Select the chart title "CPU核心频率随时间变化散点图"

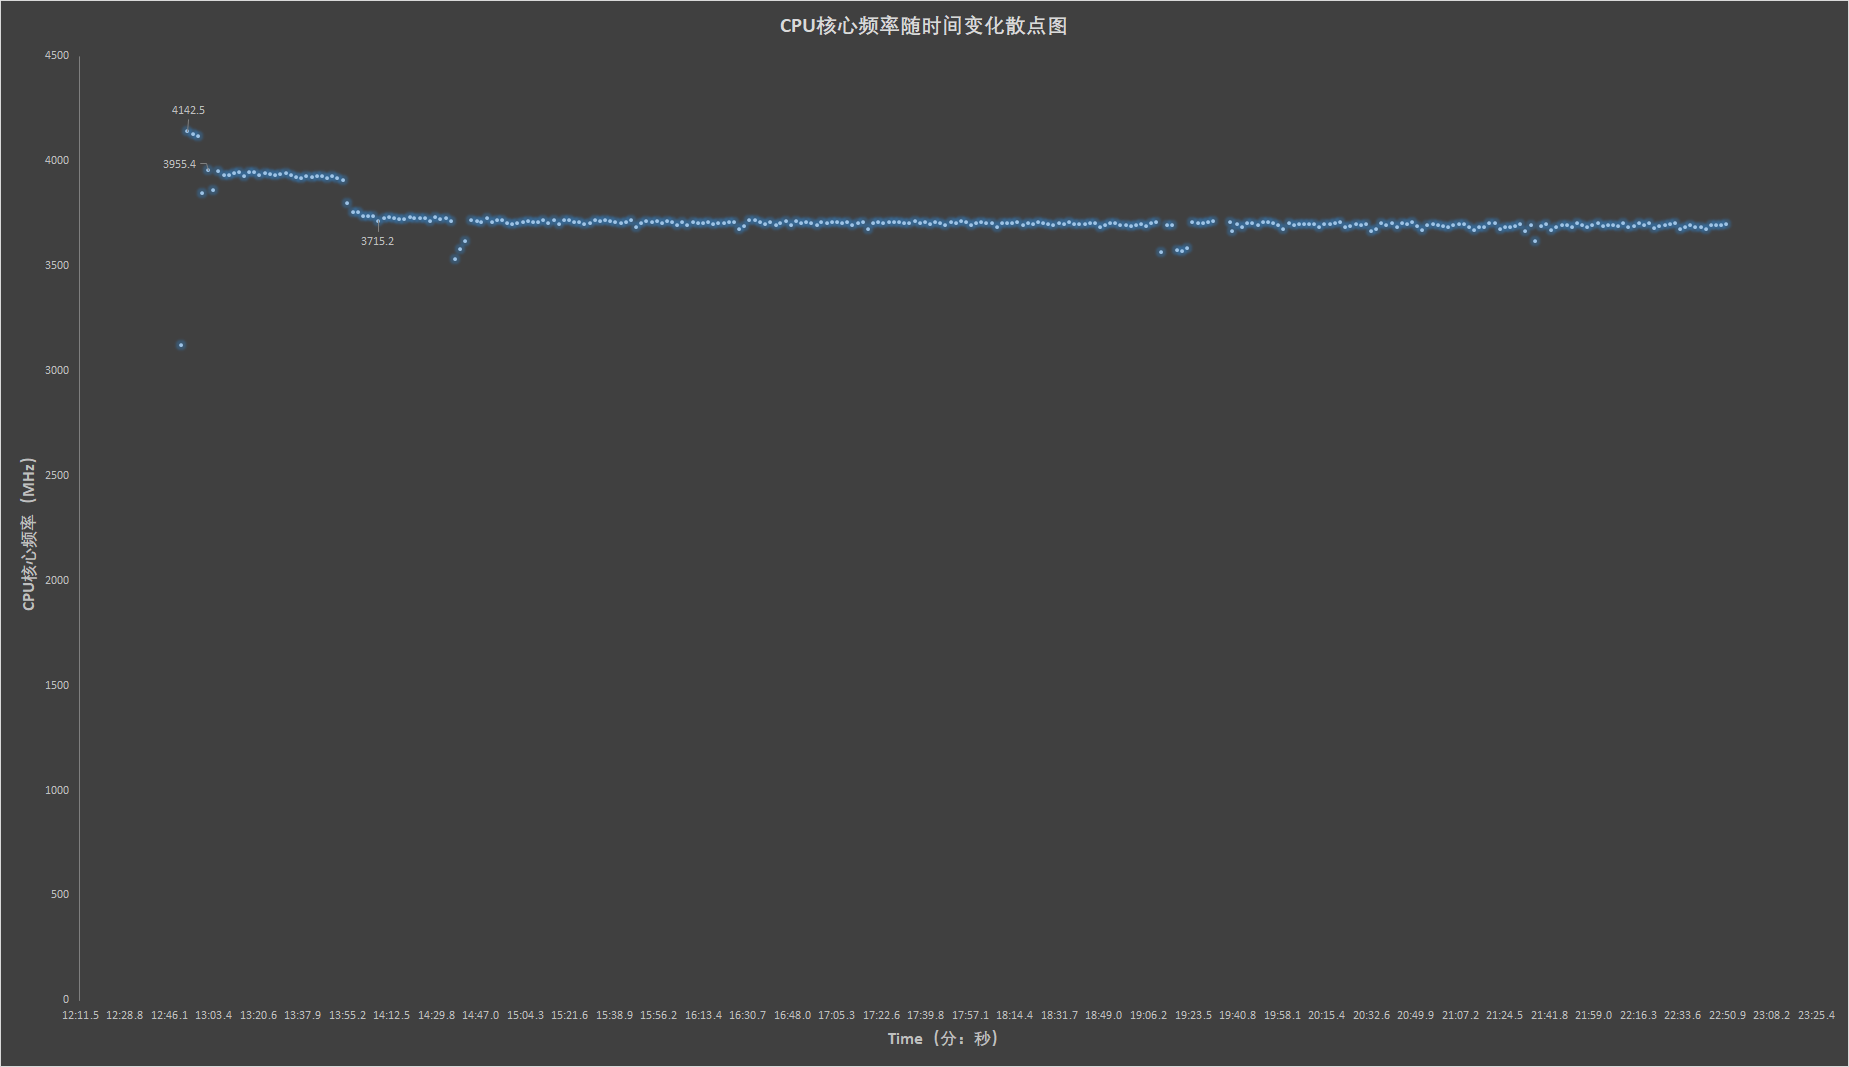pyautogui.click(x=923, y=26)
